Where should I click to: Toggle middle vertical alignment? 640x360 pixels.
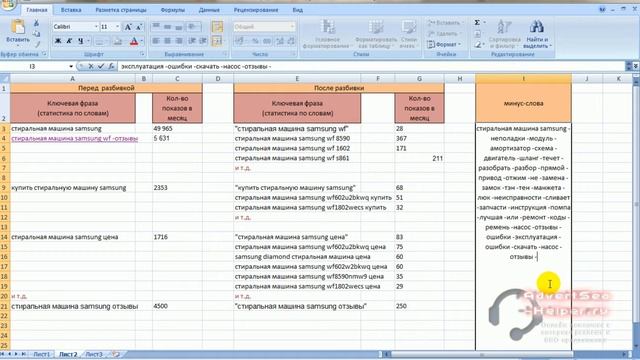pyautogui.click(x=168, y=27)
